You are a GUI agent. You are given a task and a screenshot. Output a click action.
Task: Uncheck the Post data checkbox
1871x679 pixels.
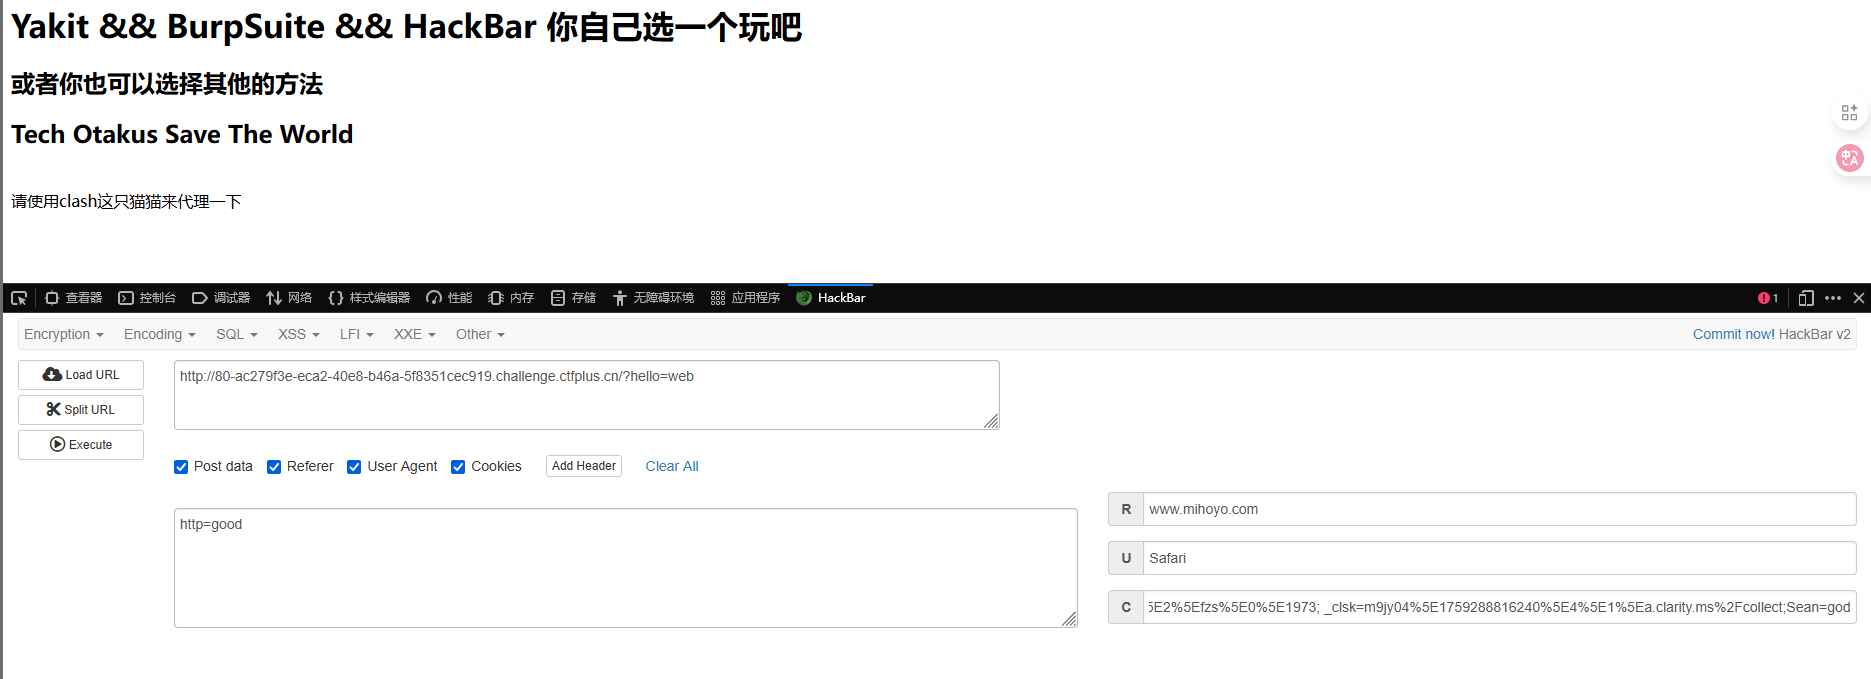point(181,467)
